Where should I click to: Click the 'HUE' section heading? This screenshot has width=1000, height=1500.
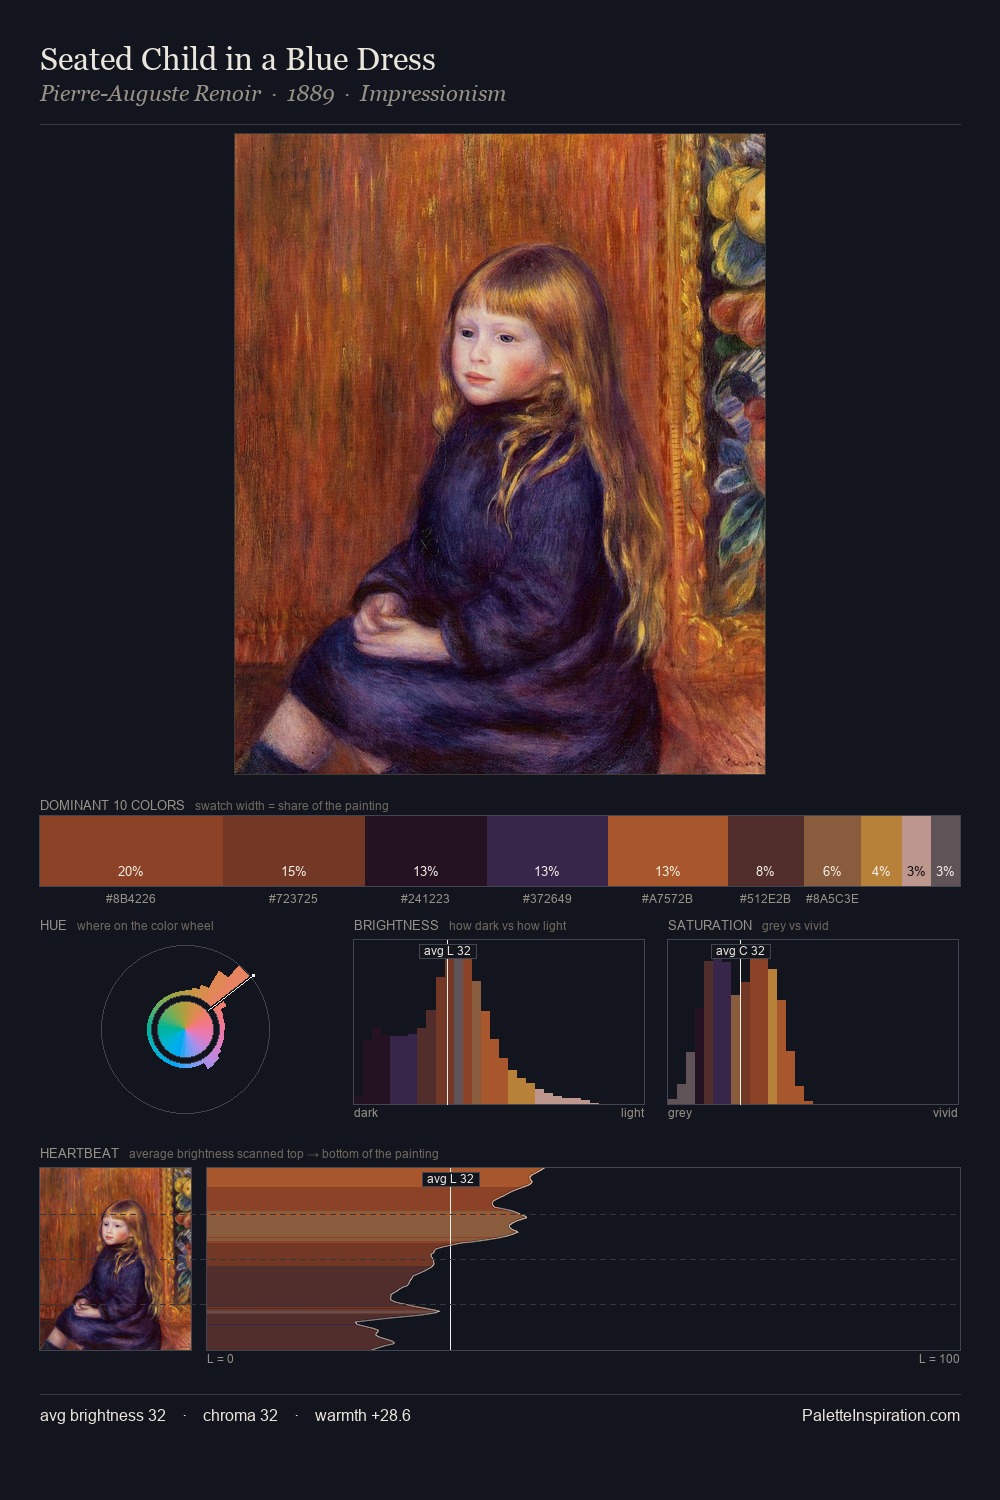click(x=53, y=925)
